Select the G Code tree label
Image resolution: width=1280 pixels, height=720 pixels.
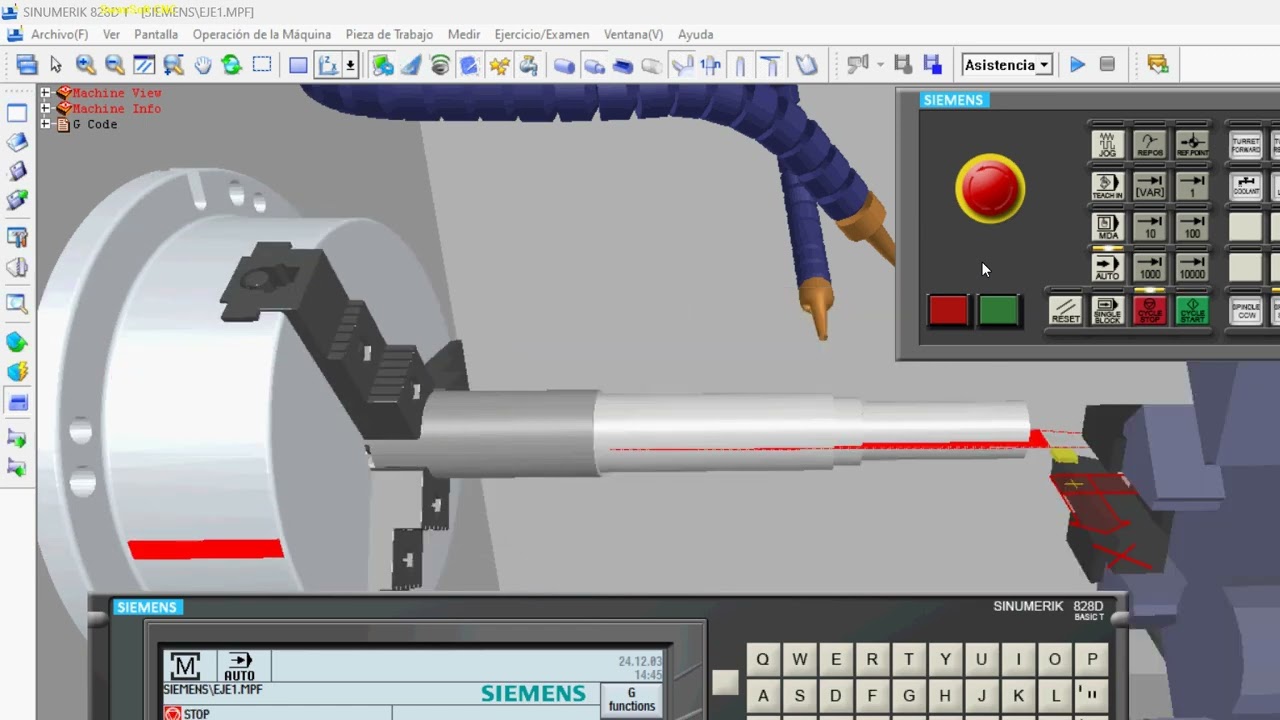pos(95,125)
